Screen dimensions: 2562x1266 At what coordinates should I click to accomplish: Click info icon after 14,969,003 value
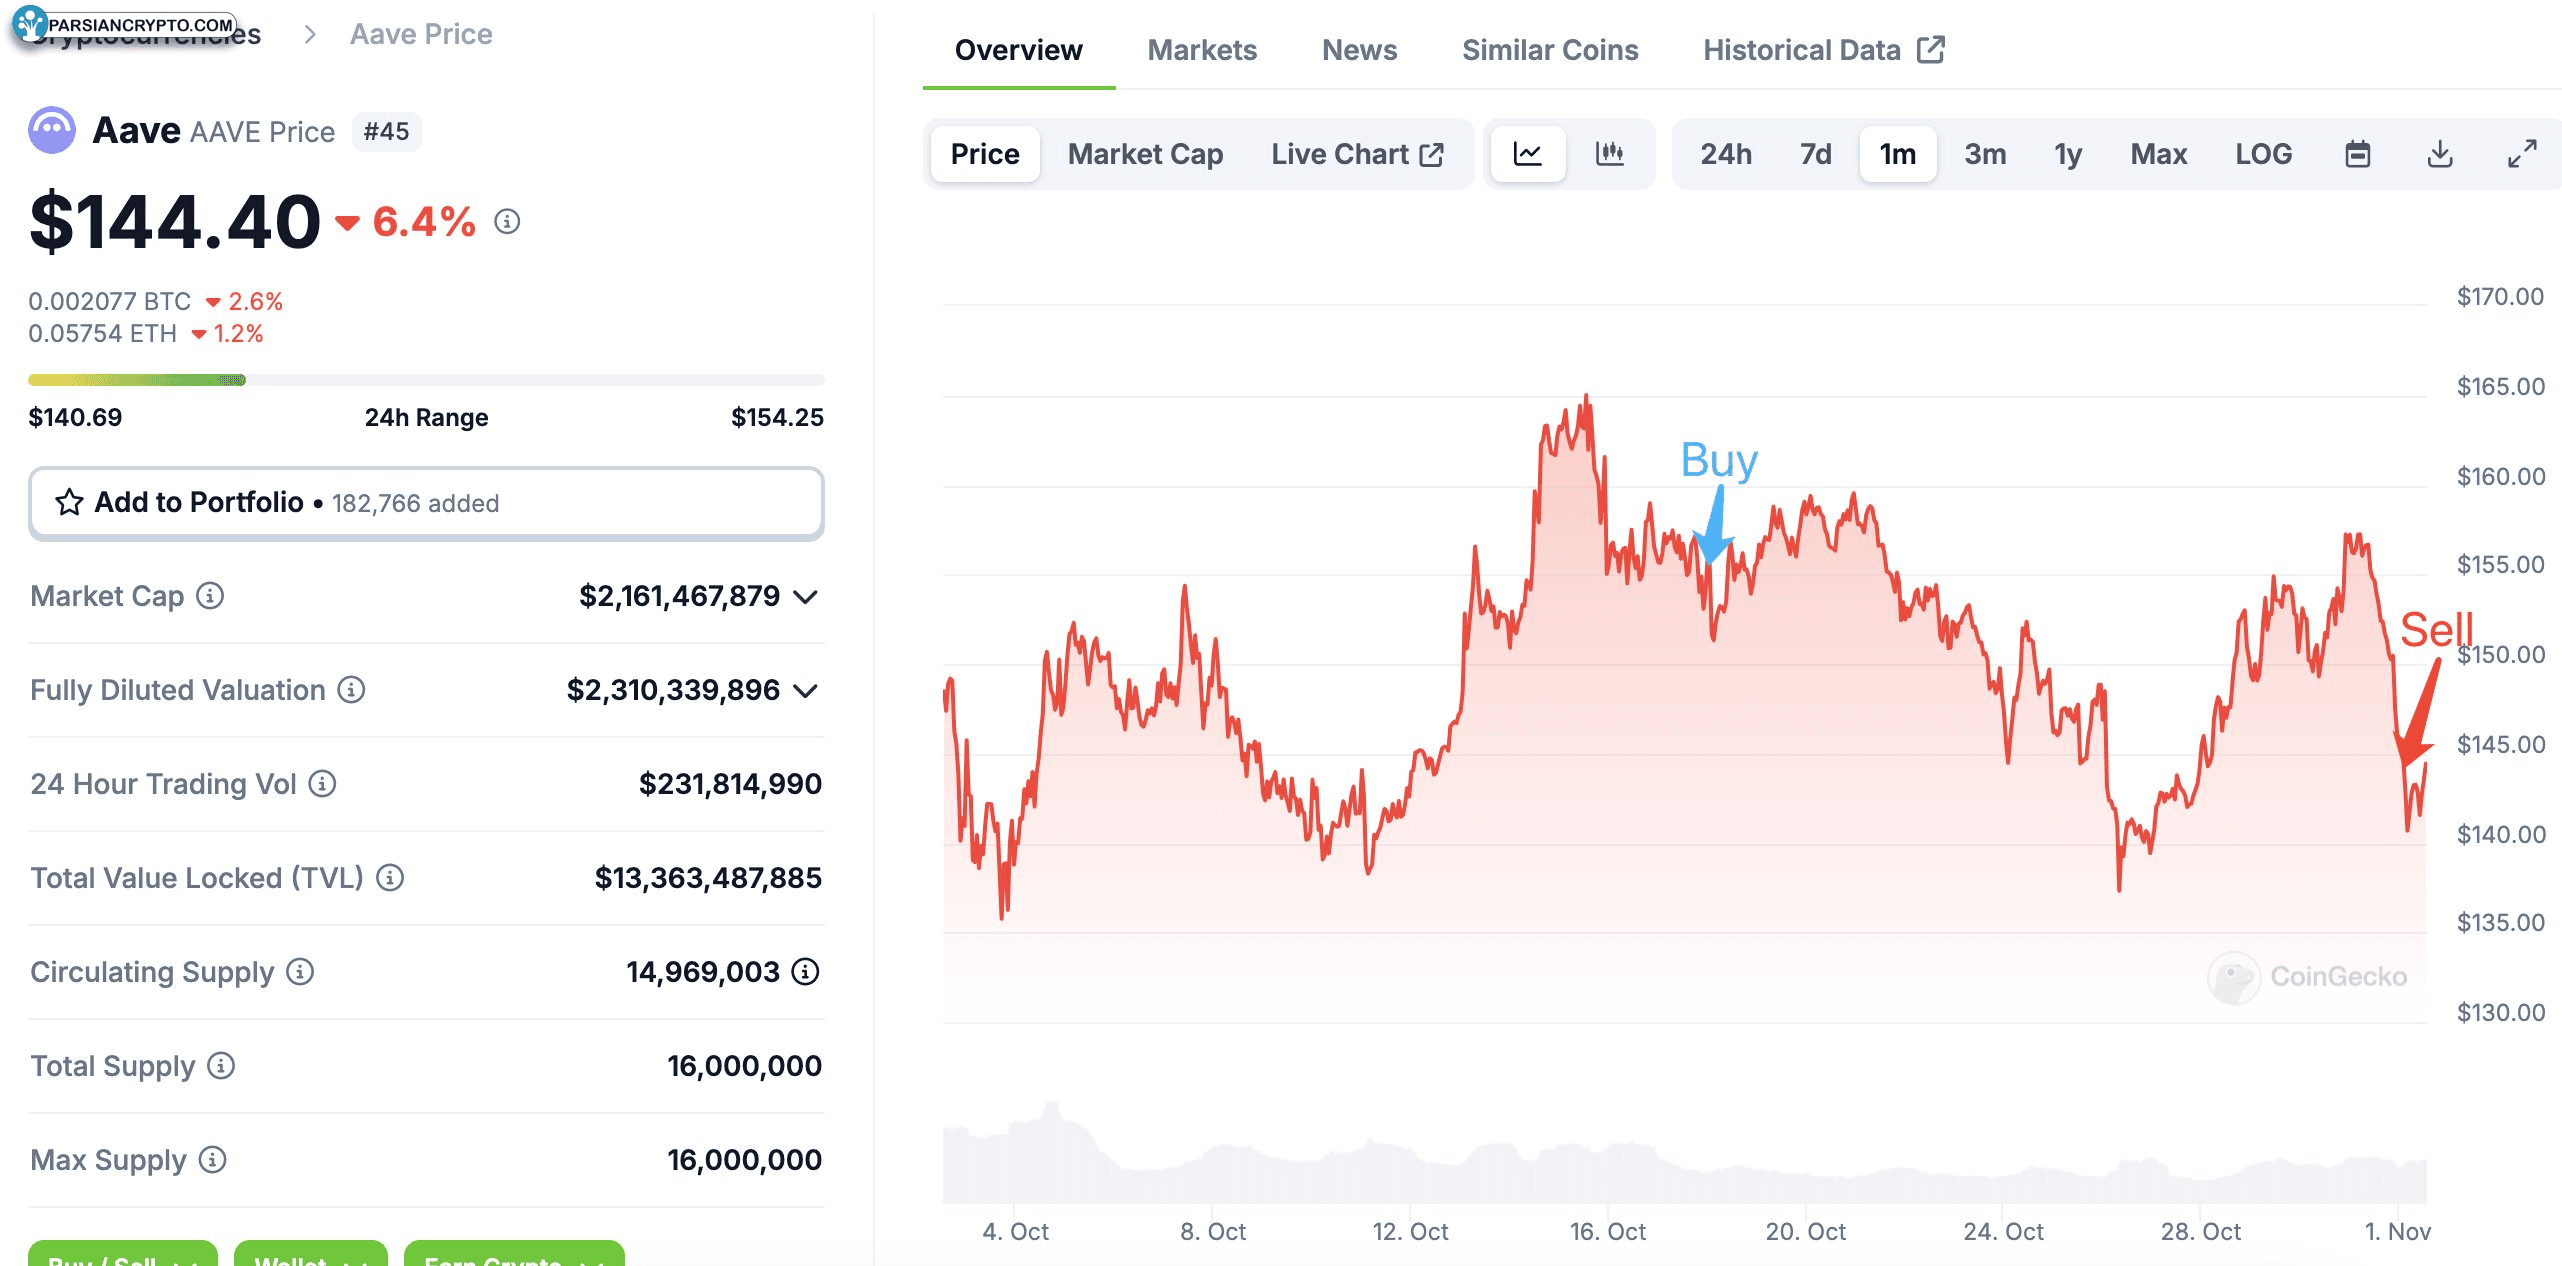(805, 972)
